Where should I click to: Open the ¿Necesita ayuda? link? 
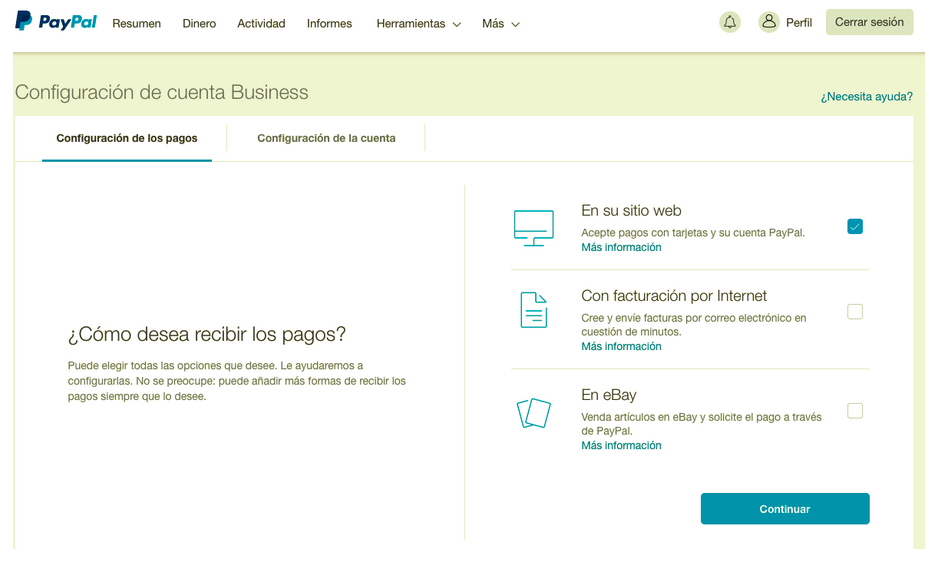866,97
